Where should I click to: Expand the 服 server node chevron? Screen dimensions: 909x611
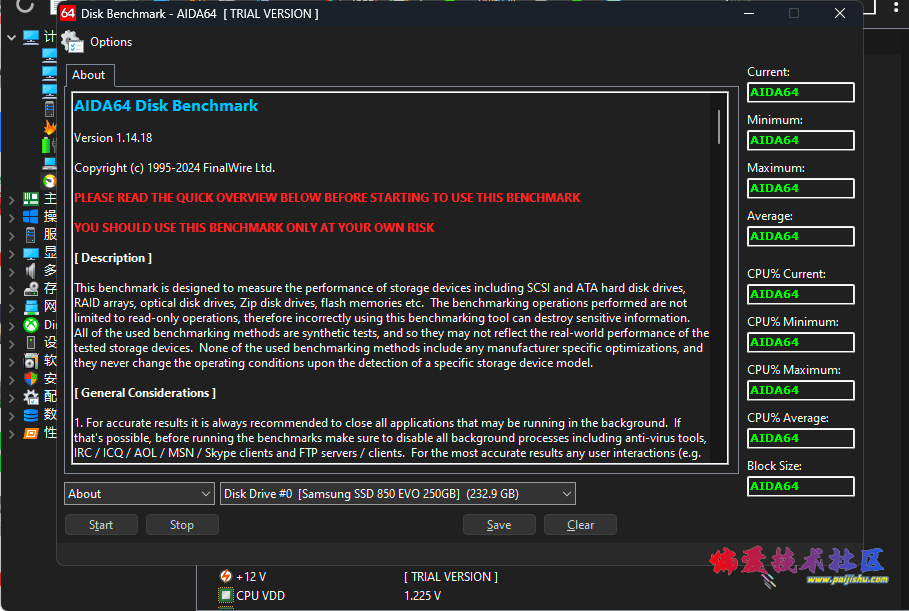tap(11, 235)
